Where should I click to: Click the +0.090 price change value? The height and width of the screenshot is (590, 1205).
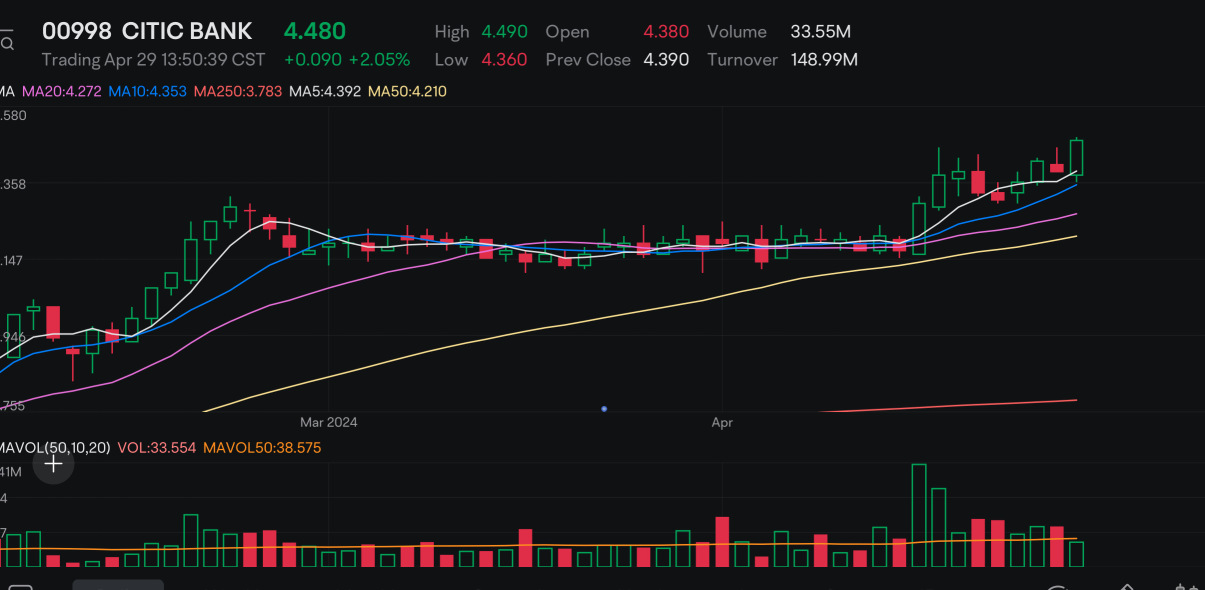coord(312,60)
